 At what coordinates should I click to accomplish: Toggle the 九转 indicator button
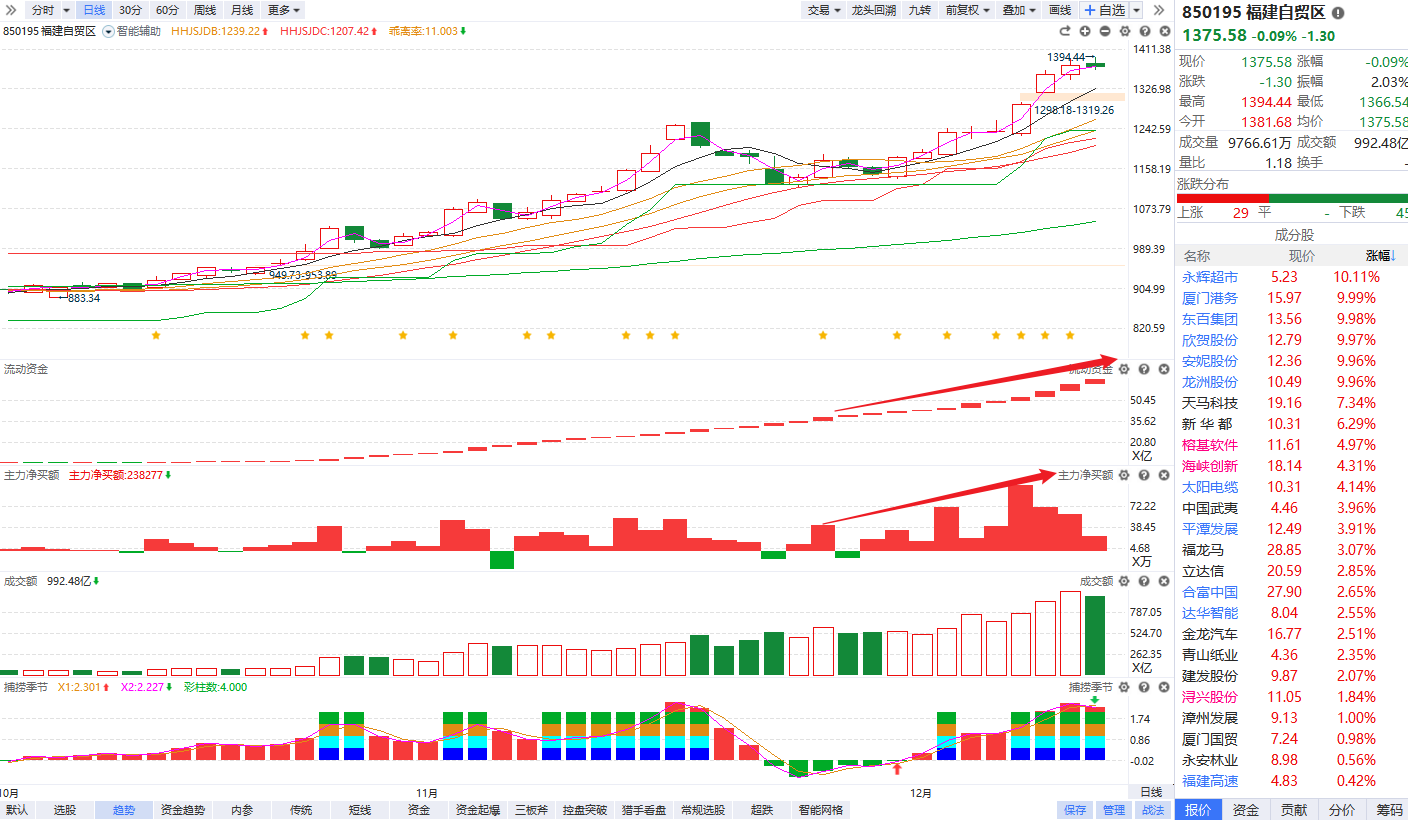(919, 10)
